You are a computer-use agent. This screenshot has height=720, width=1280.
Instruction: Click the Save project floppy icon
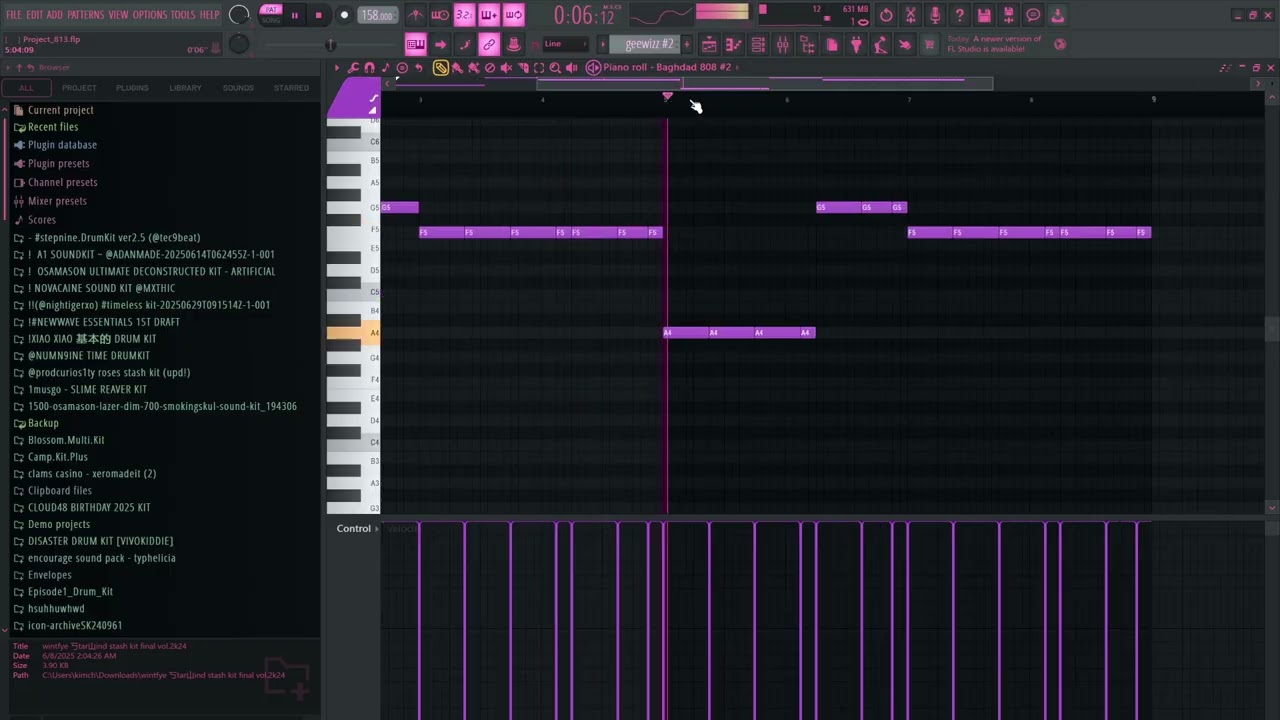click(x=984, y=15)
